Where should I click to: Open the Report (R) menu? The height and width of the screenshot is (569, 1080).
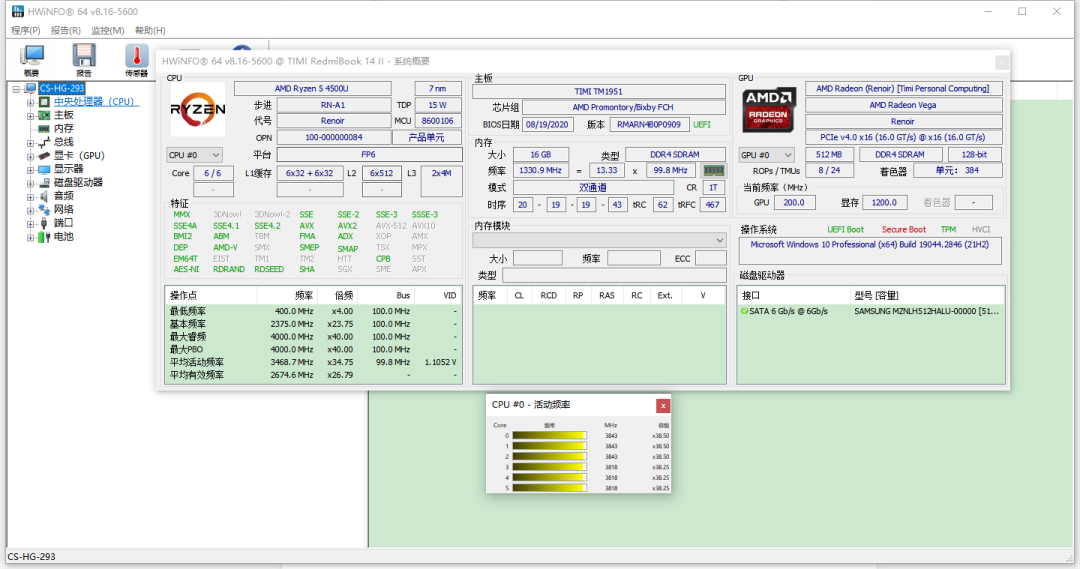[x=65, y=30]
